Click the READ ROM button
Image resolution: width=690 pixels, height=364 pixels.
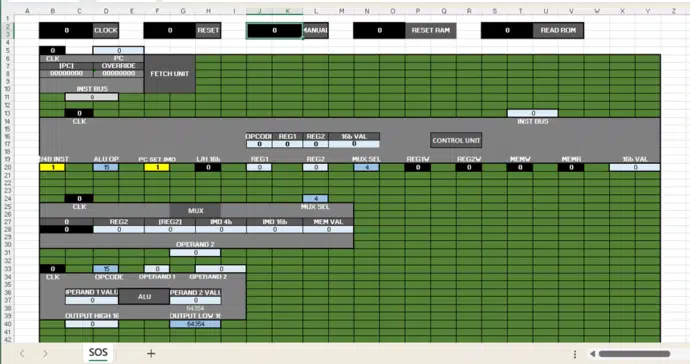[x=558, y=30]
